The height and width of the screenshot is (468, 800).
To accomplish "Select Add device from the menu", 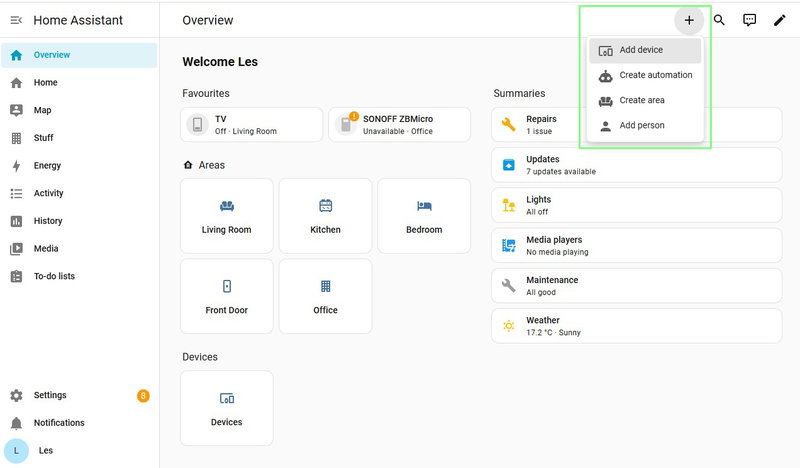I will [x=645, y=50].
